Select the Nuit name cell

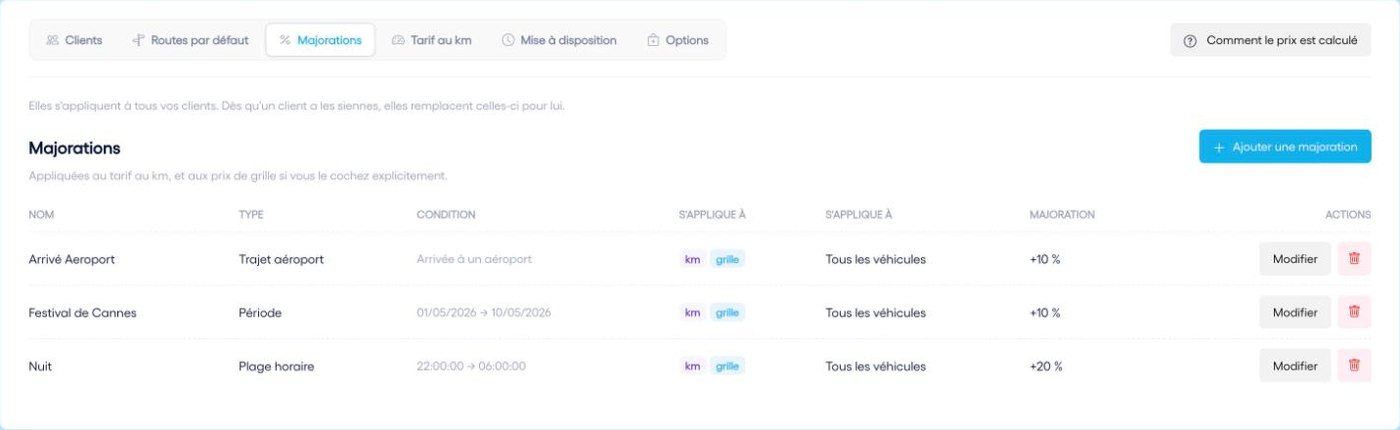point(40,366)
